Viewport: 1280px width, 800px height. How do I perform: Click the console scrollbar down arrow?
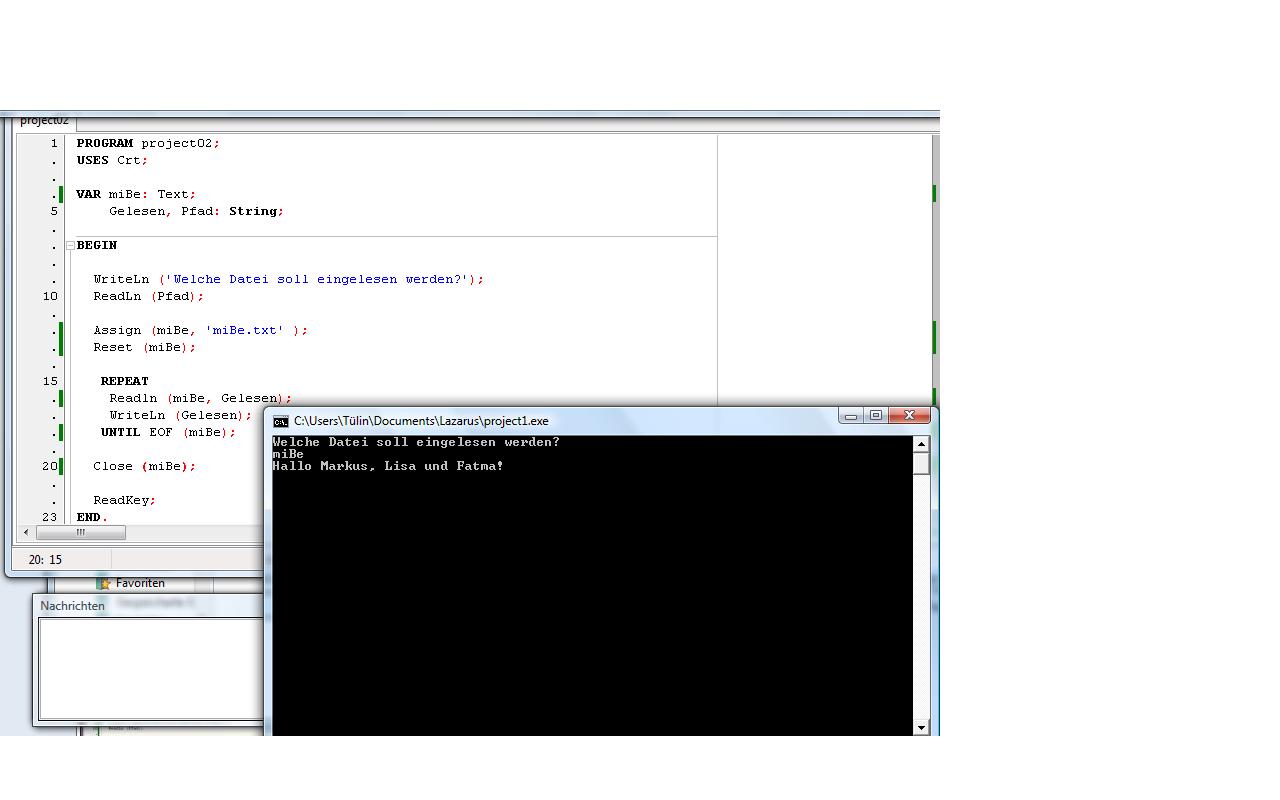coord(921,727)
